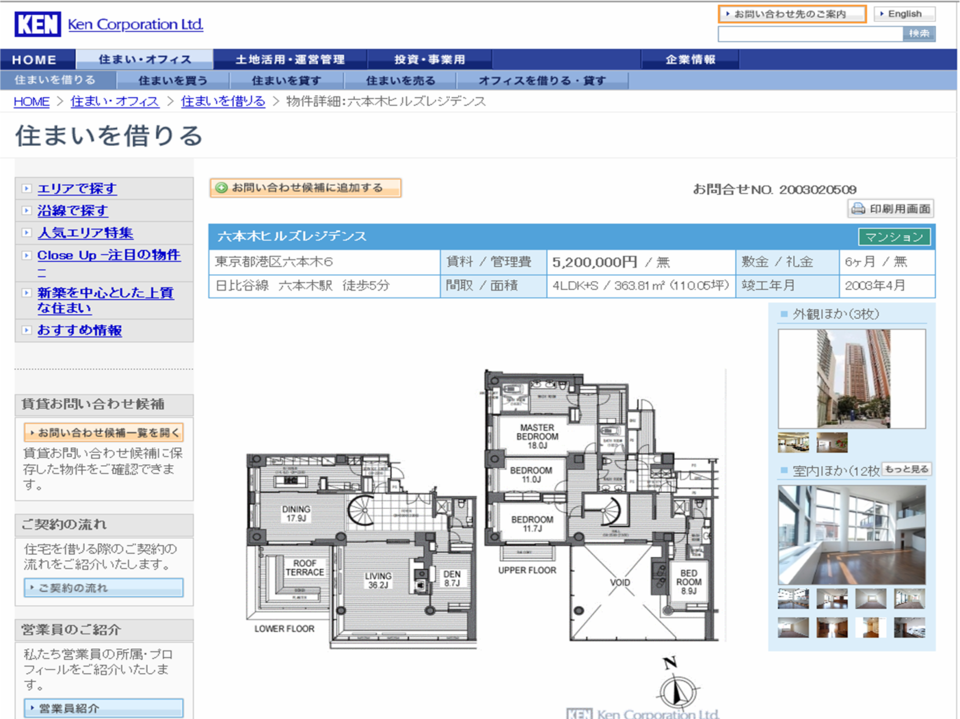The image size is (960, 719).
Task: Click the 六本木ヒルズレジデンス property title bar
Action: pos(572,236)
